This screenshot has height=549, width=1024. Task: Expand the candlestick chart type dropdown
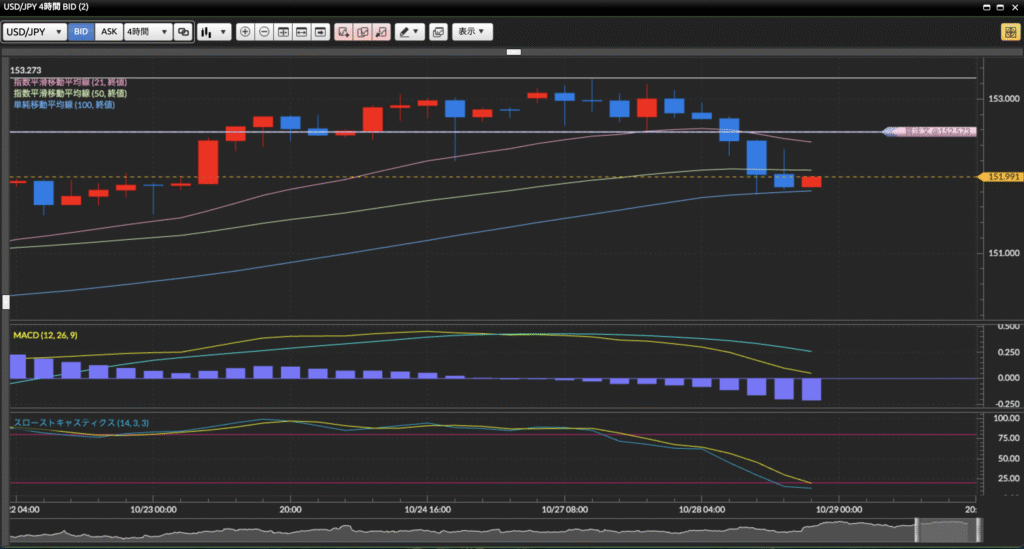point(214,32)
